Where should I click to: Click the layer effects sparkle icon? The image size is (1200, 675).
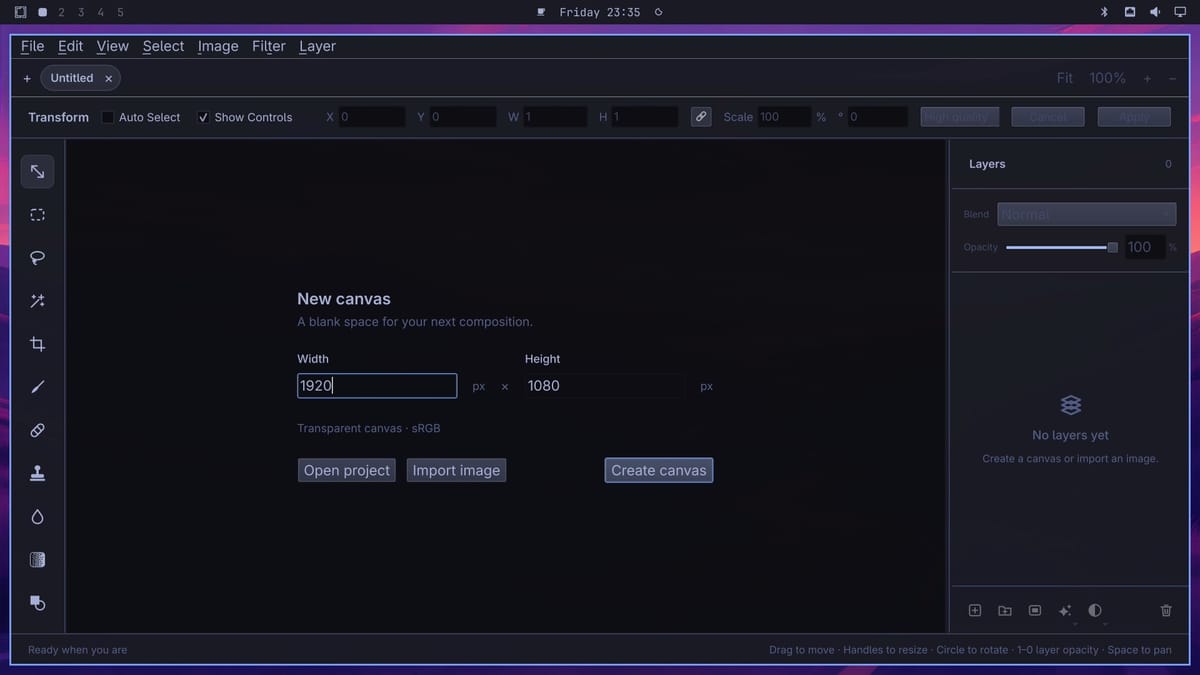point(1065,610)
